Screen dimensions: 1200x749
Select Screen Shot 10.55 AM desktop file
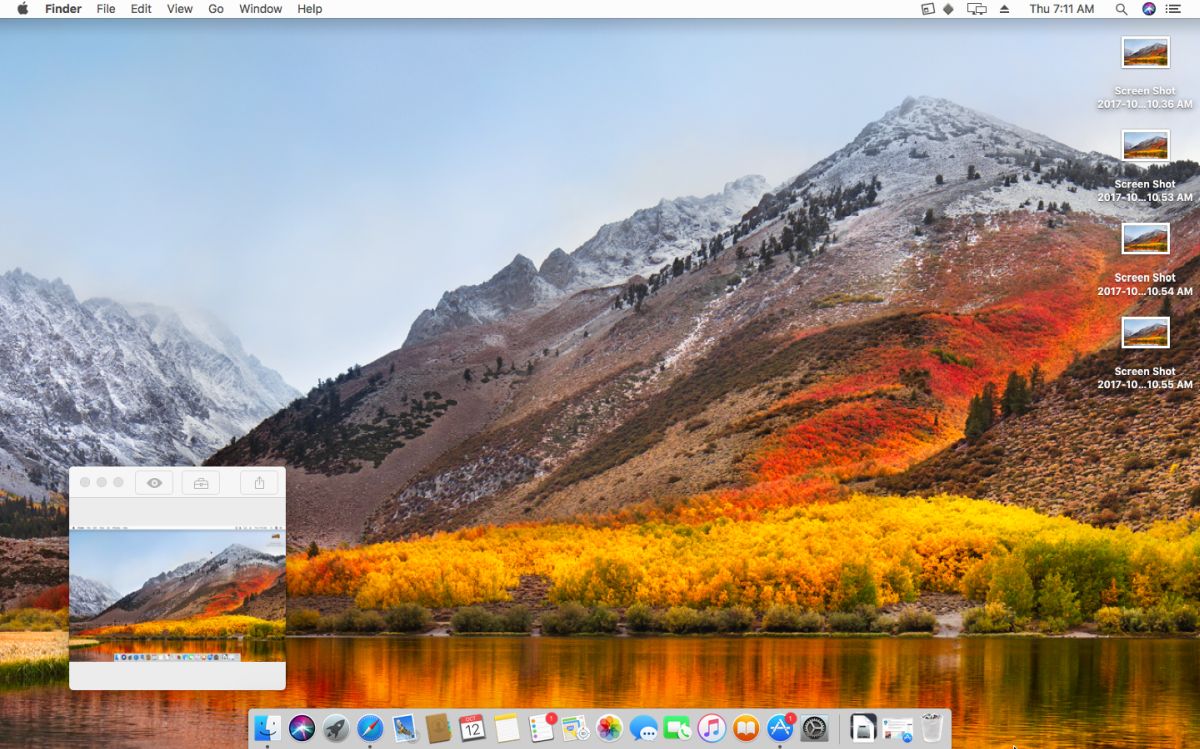click(1145, 352)
